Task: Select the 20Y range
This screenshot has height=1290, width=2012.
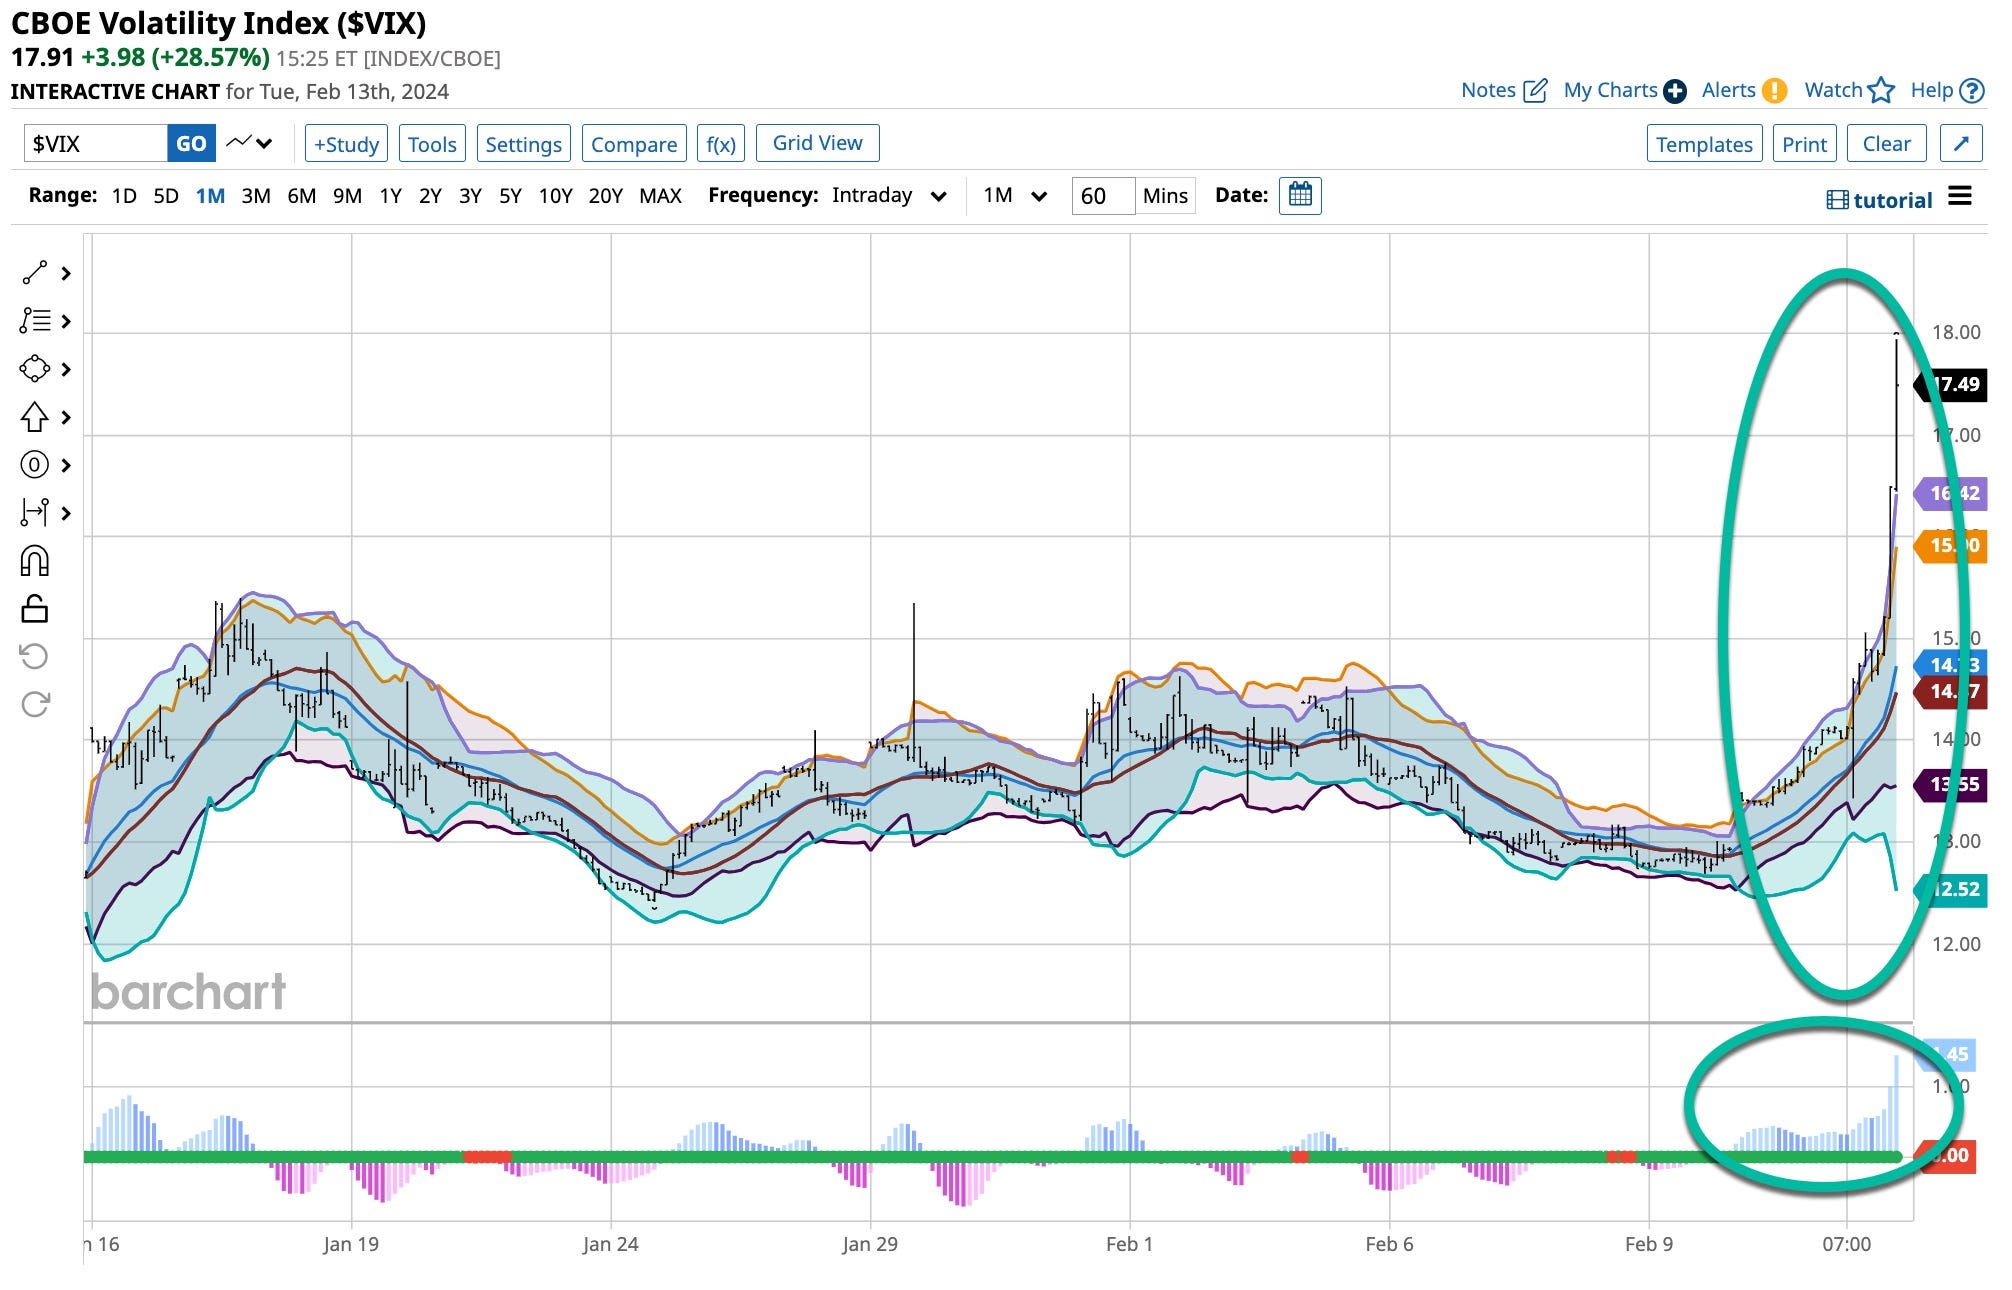Action: coord(605,196)
